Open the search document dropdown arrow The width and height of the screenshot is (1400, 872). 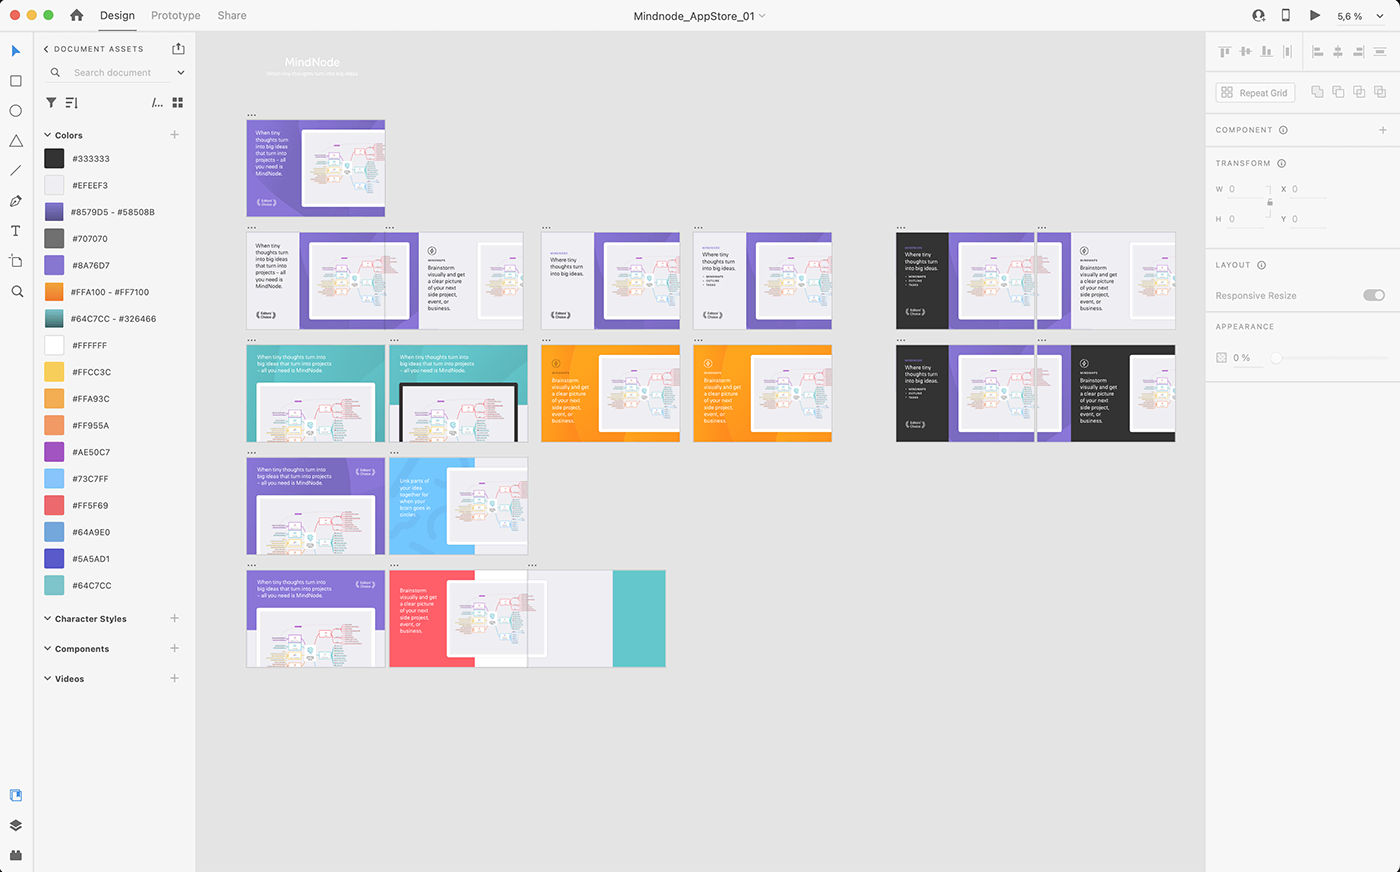click(x=181, y=73)
